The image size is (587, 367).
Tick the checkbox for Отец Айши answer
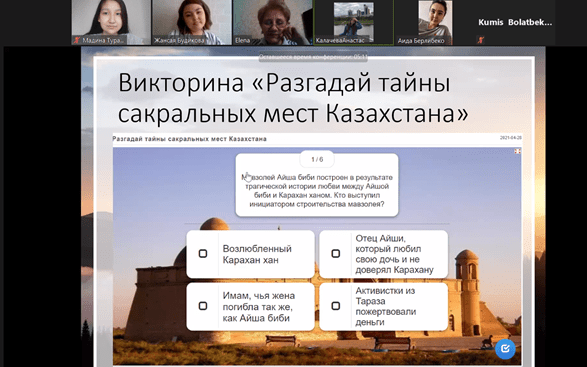335,254
